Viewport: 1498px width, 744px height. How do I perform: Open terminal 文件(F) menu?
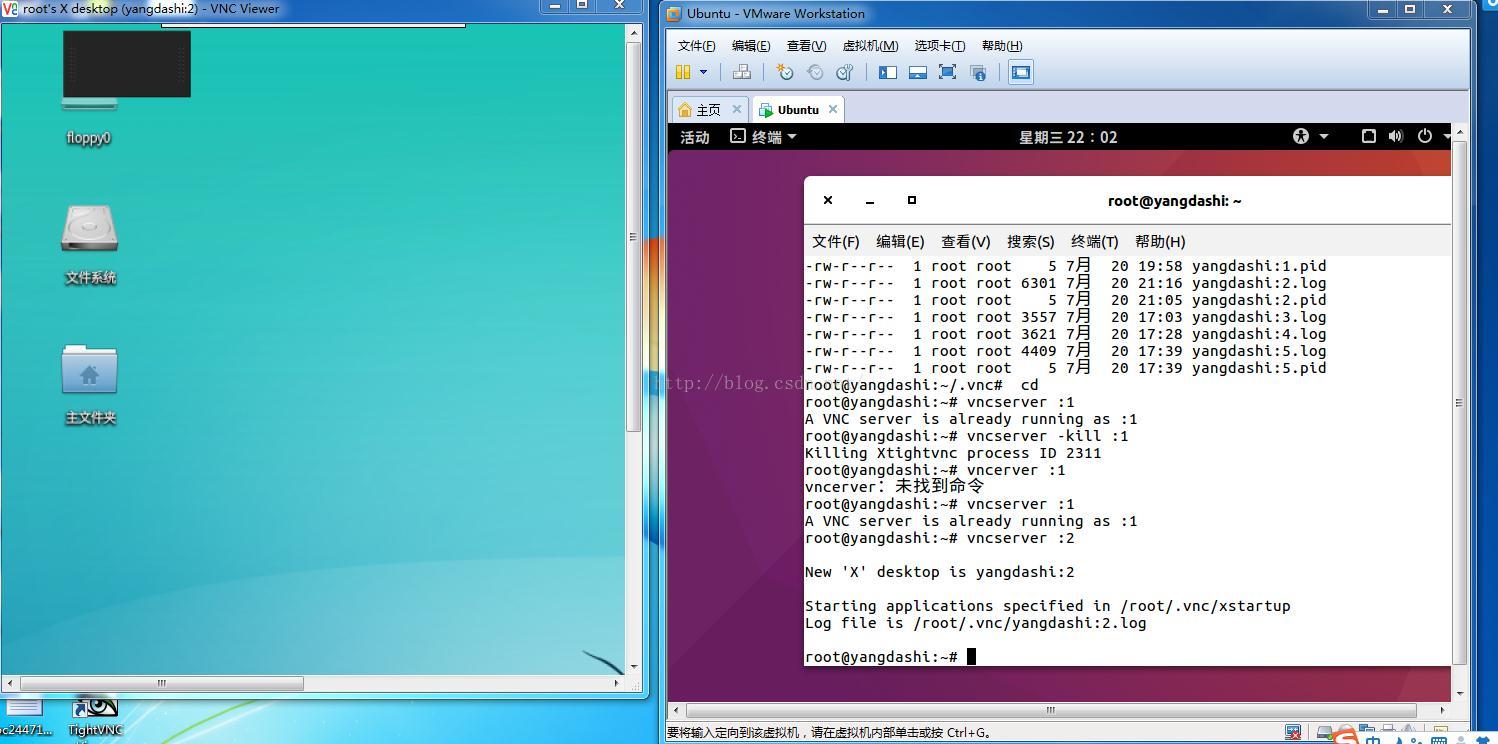835,241
